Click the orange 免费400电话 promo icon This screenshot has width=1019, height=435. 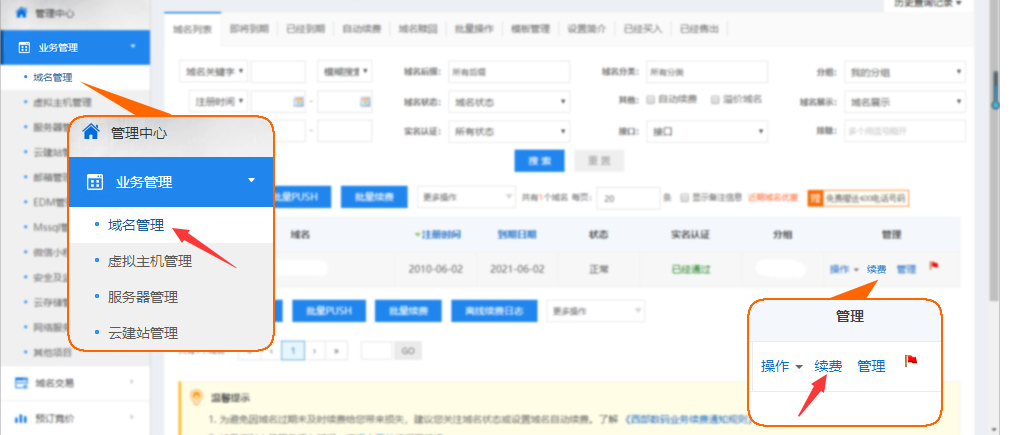[815, 198]
